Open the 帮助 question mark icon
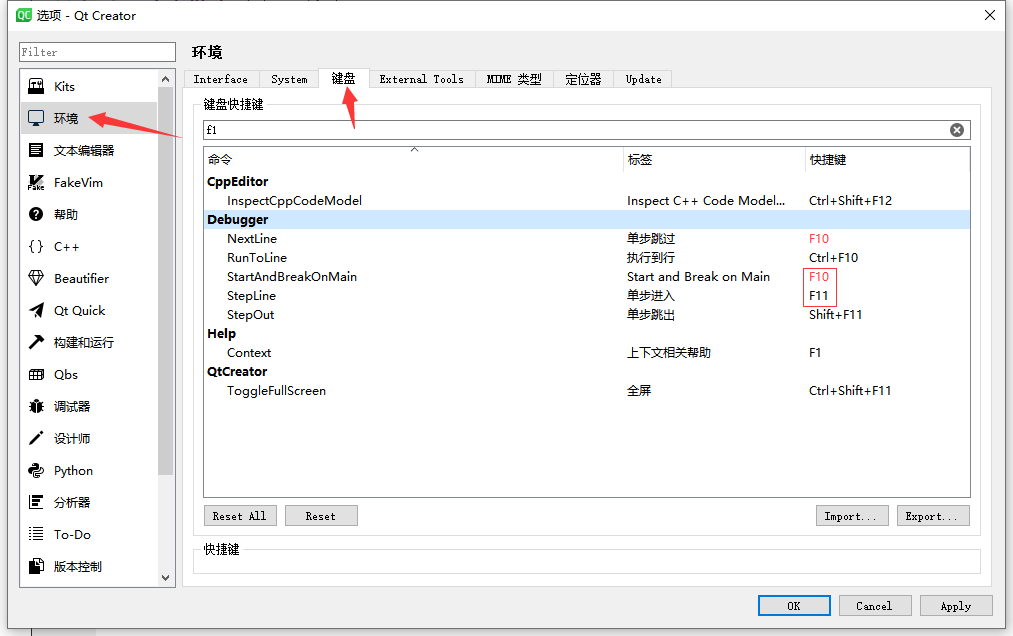Viewport: 1013px width, 636px height. (x=36, y=214)
